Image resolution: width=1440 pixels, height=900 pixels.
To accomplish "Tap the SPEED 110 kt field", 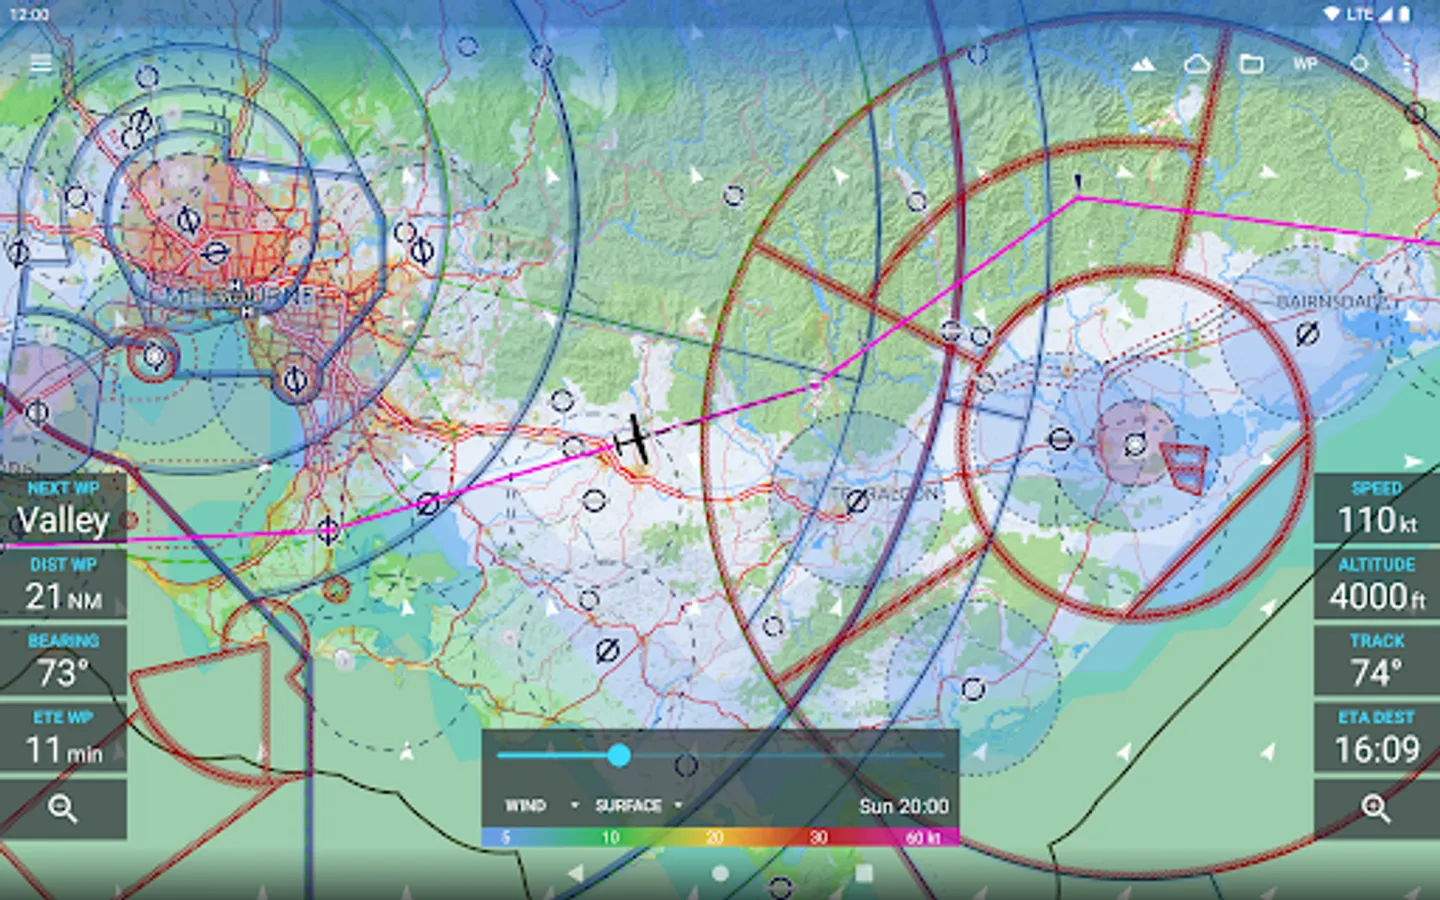I will (x=1377, y=509).
